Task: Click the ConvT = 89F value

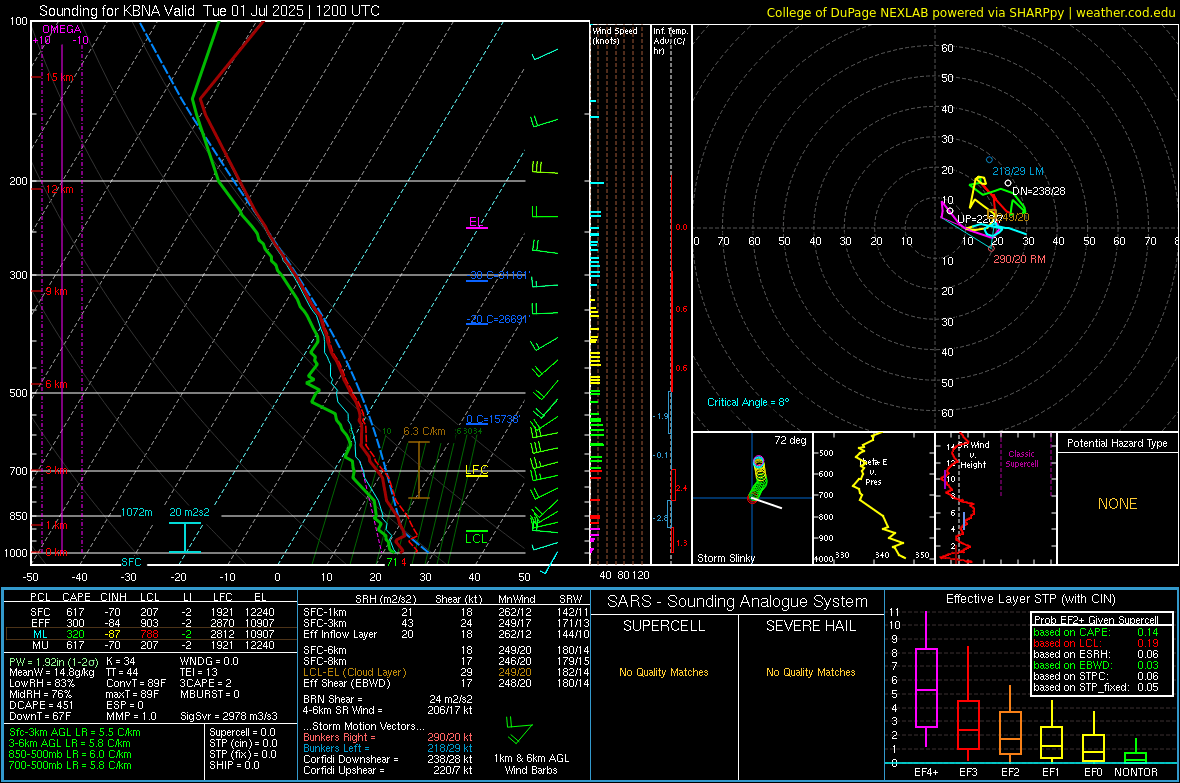Action: (x=135, y=683)
